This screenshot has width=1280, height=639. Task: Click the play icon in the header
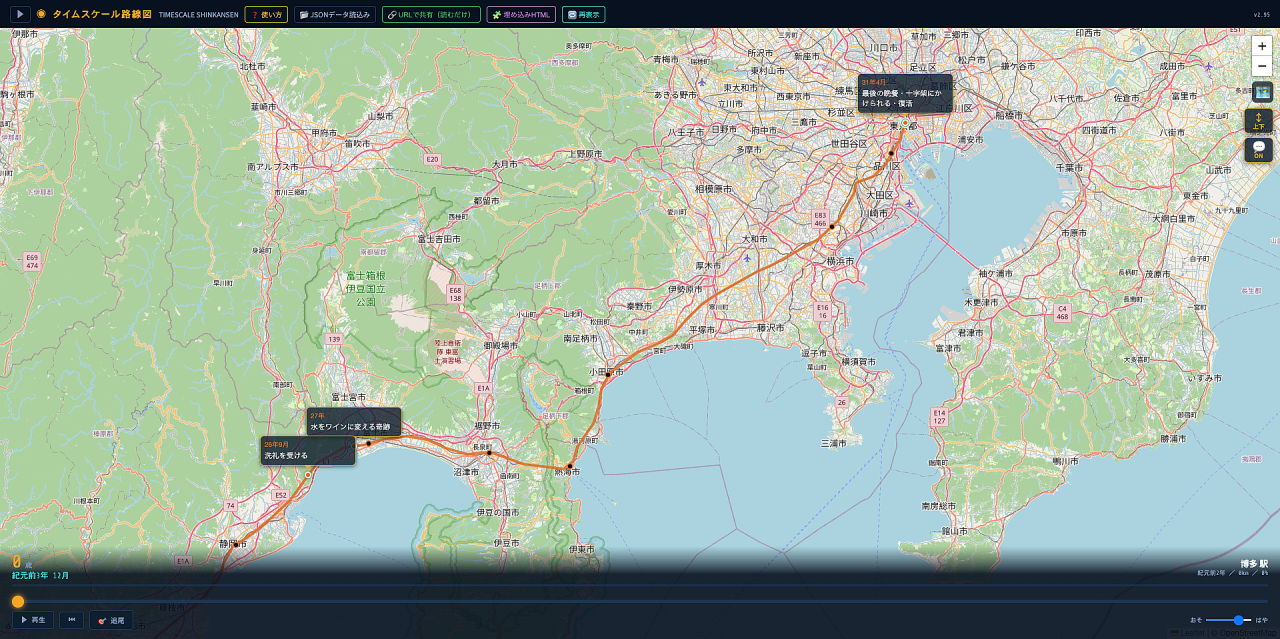(20, 14)
